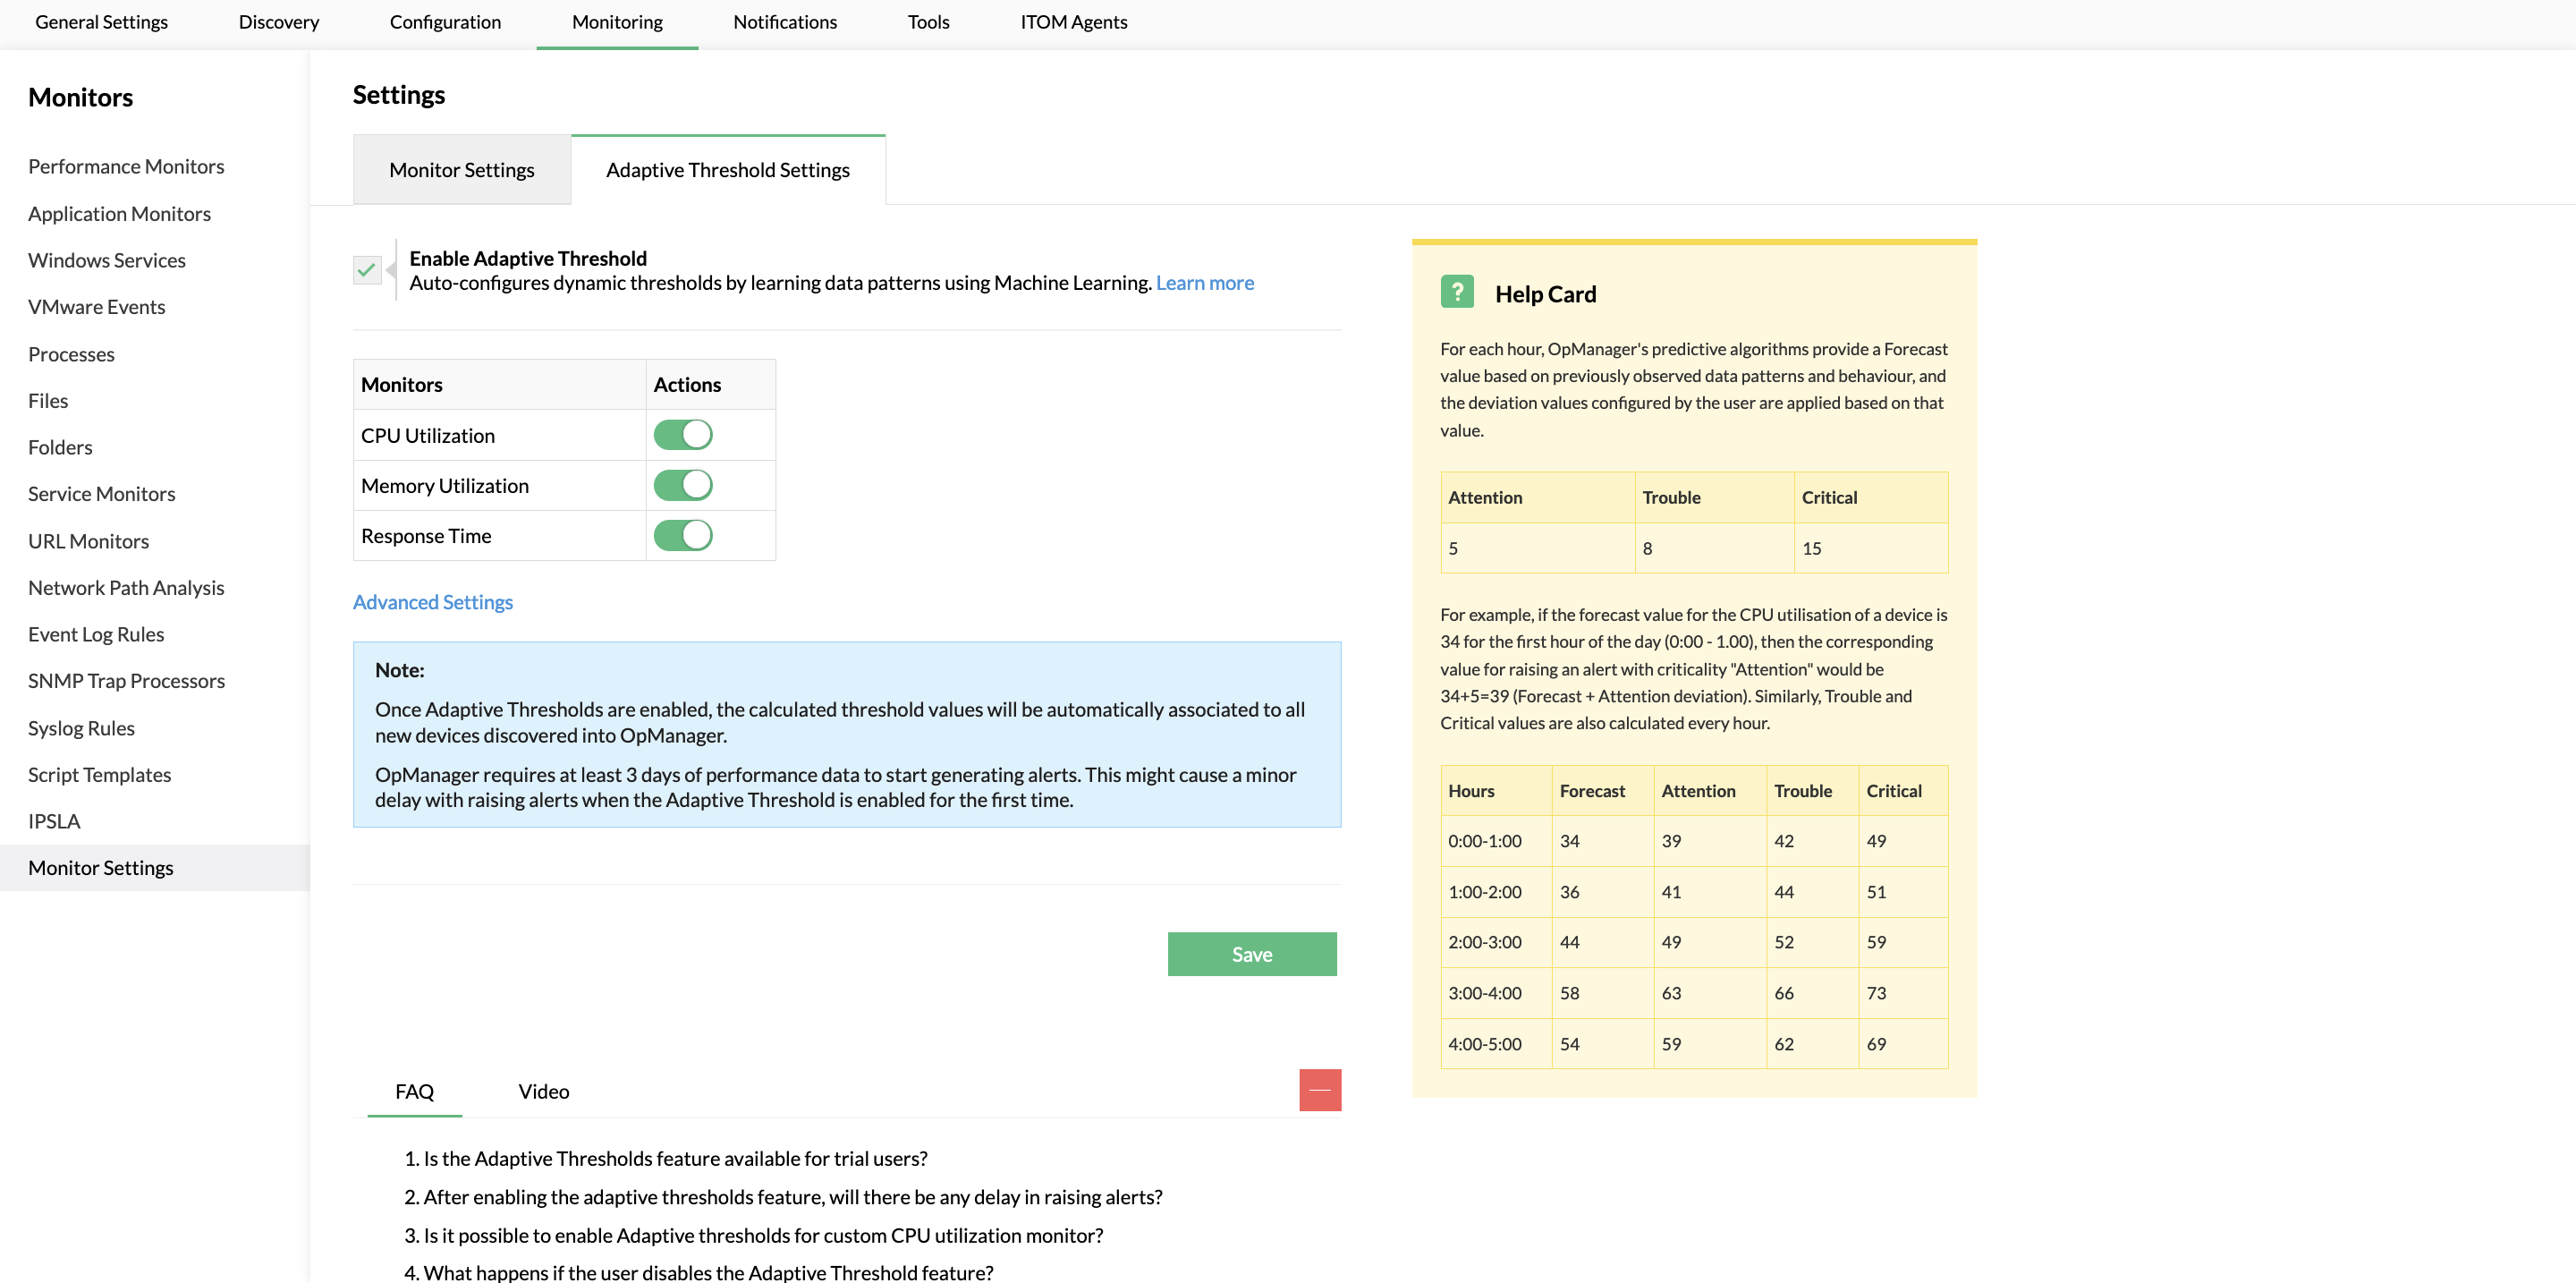Image resolution: width=2576 pixels, height=1283 pixels.
Task: Collapse the FAQ panel with the red minus icon
Action: [x=1319, y=1089]
